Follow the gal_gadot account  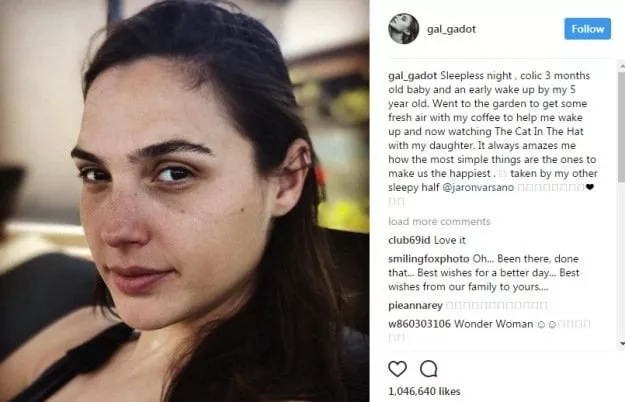pos(587,29)
